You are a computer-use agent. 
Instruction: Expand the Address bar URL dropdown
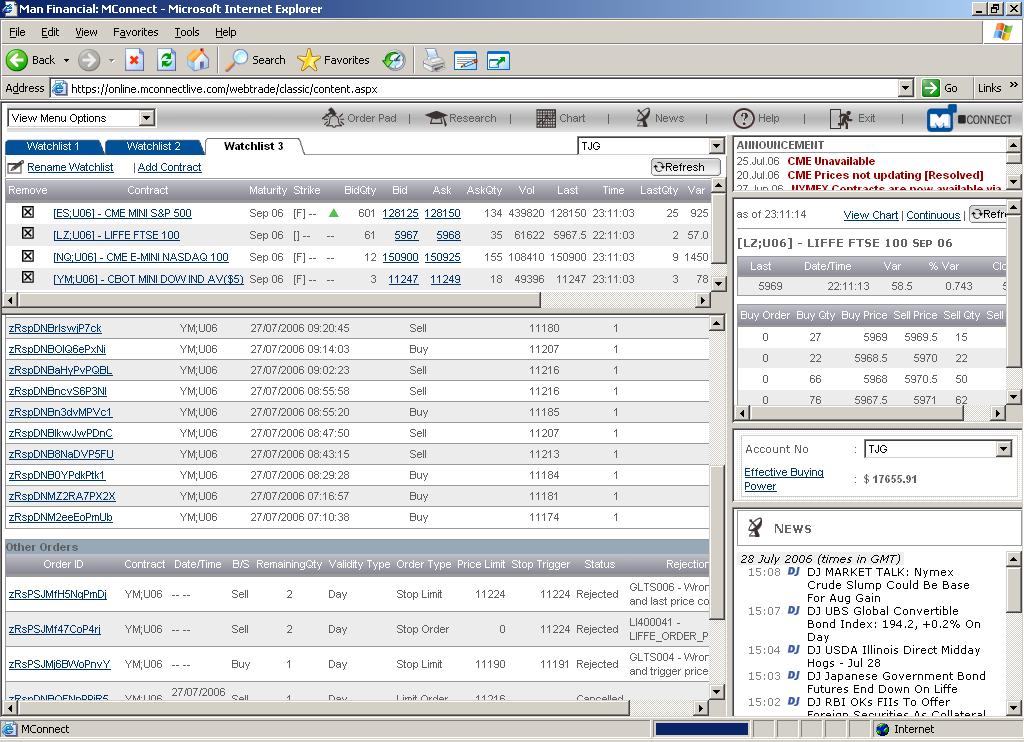[905, 88]
